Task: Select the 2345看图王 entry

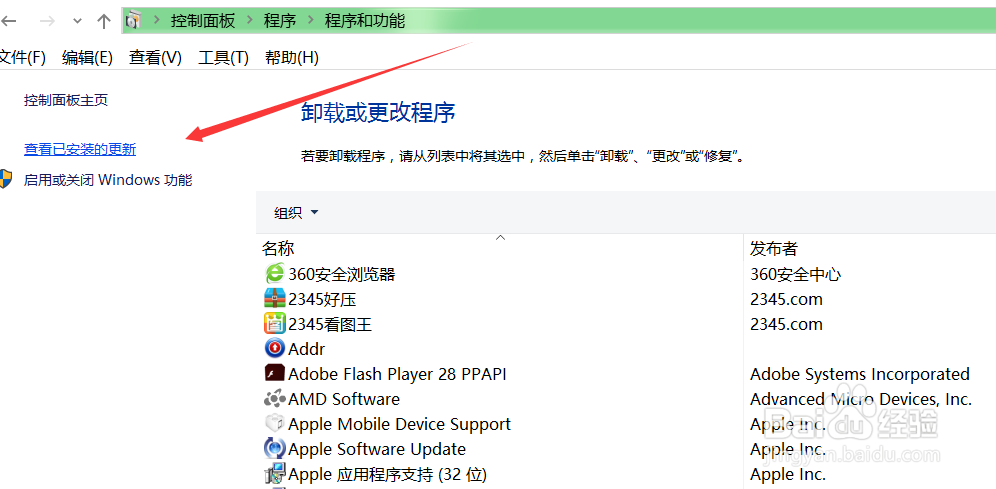Action: pos(330,325)
